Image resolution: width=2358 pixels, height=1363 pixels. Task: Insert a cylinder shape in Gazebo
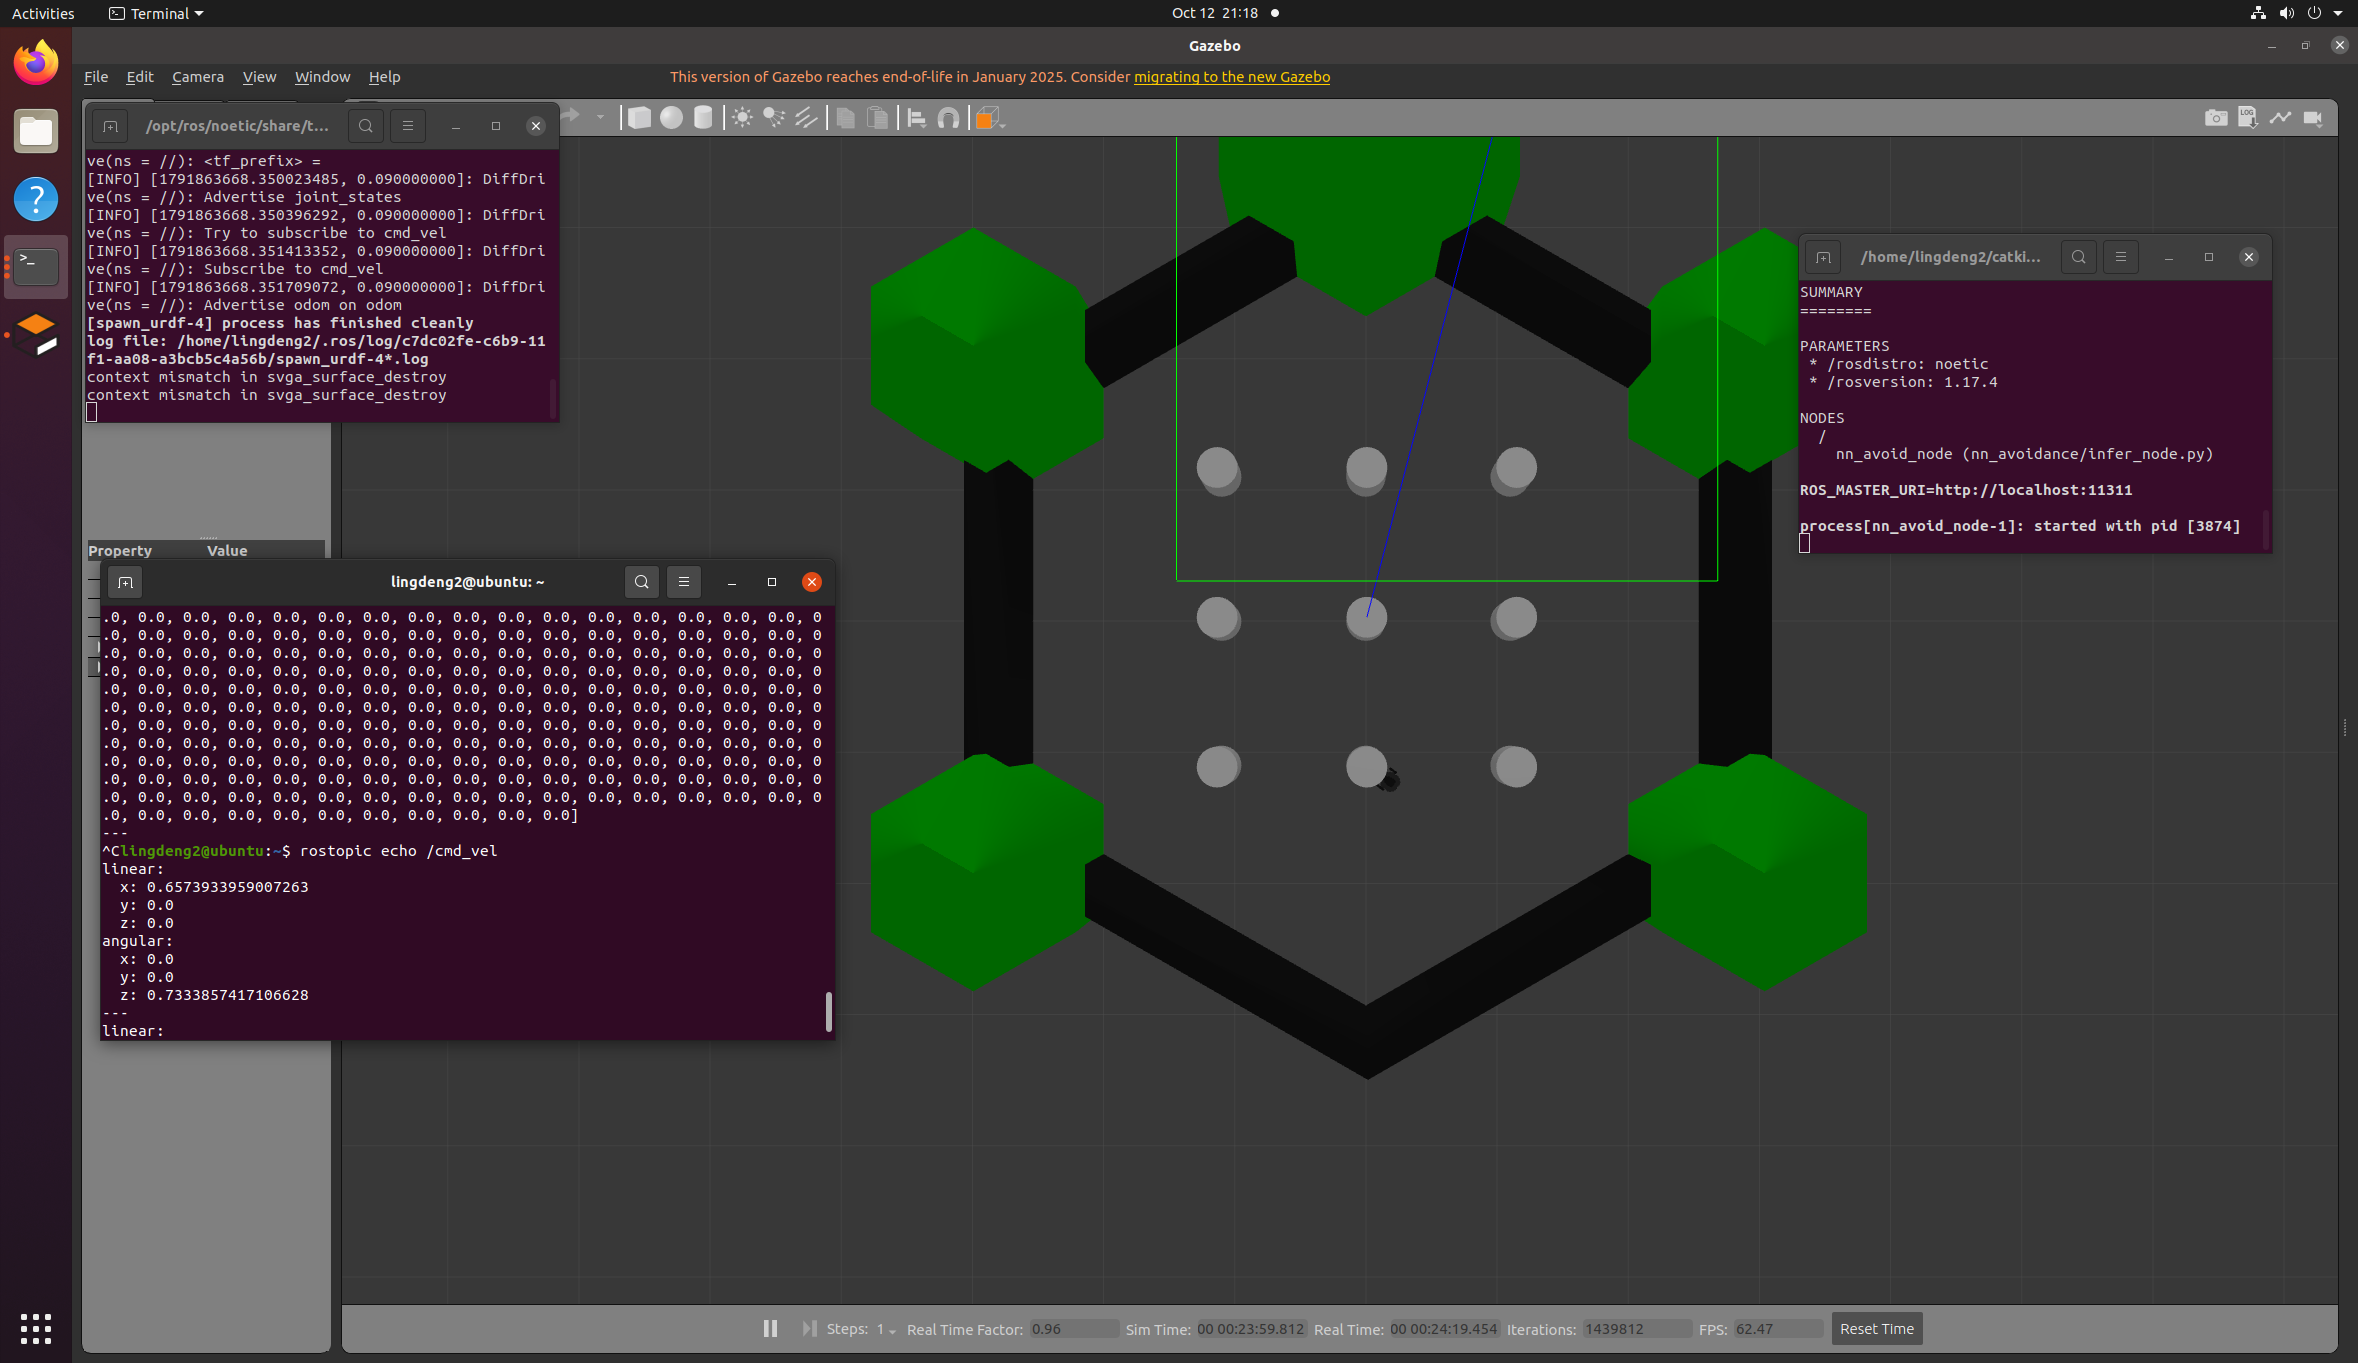pyautogui.click(x=703, y=118)
